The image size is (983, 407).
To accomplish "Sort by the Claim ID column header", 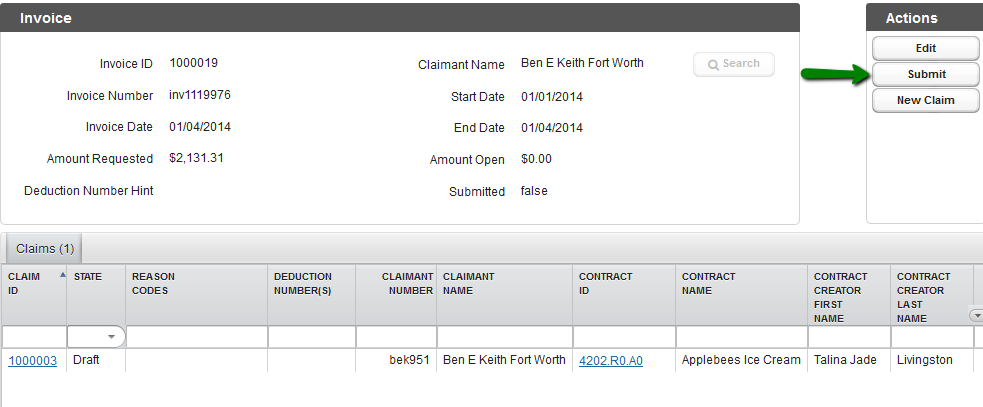I will (x=32, y=283).
